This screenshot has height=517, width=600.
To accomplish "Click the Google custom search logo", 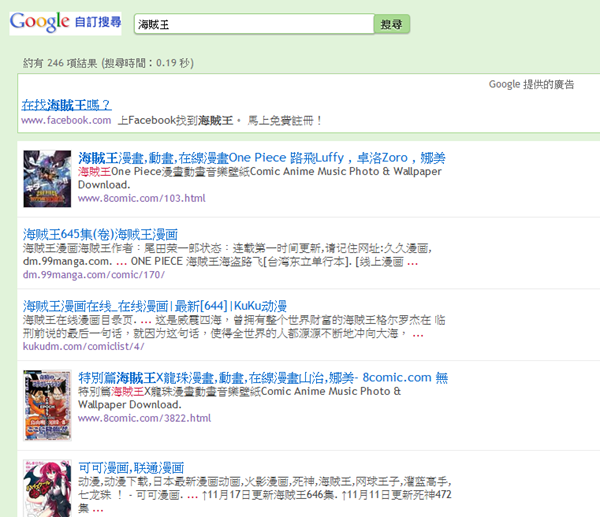I will click(65, 23).
